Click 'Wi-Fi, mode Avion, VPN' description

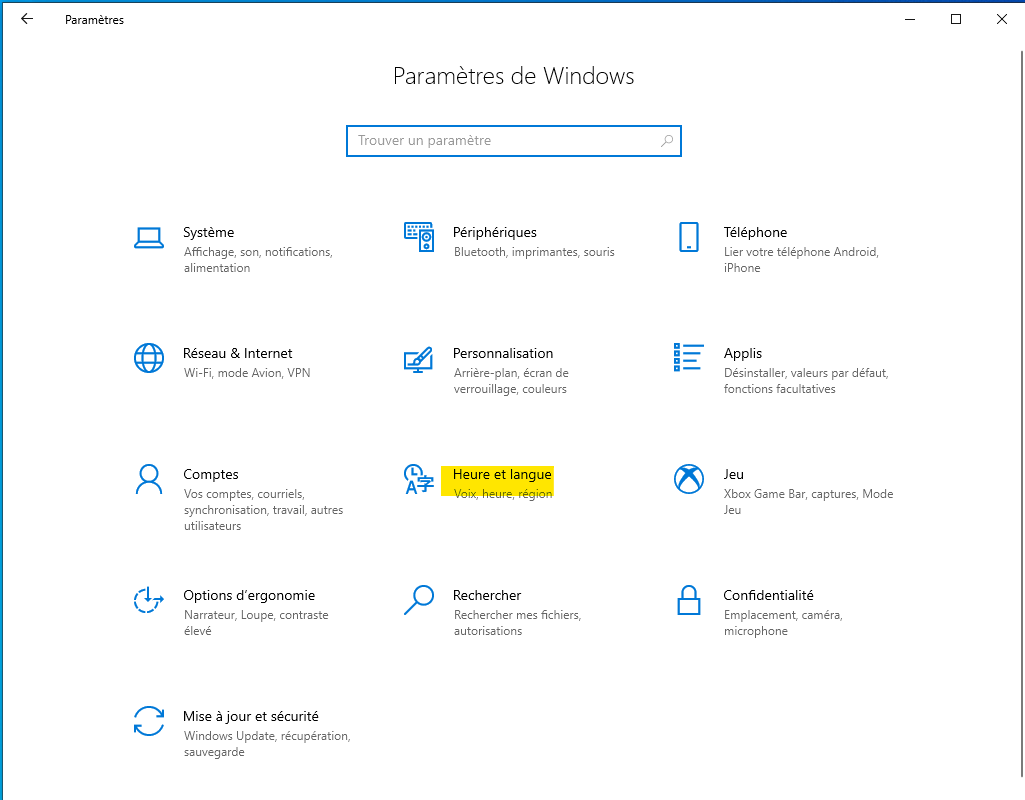pos(247,373)
